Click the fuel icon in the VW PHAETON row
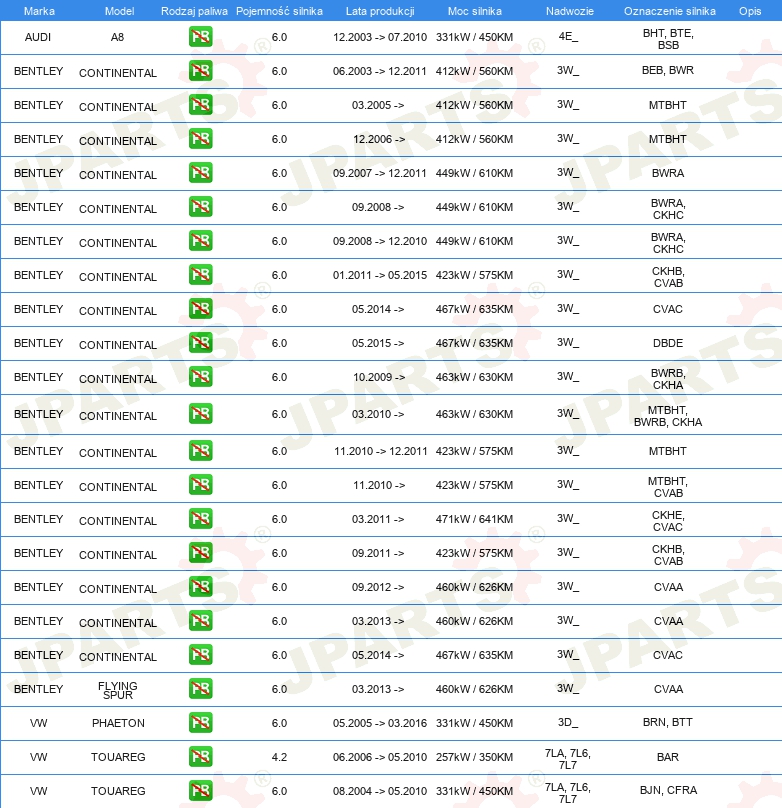The image size is (782, 808). tap(200, 723)
